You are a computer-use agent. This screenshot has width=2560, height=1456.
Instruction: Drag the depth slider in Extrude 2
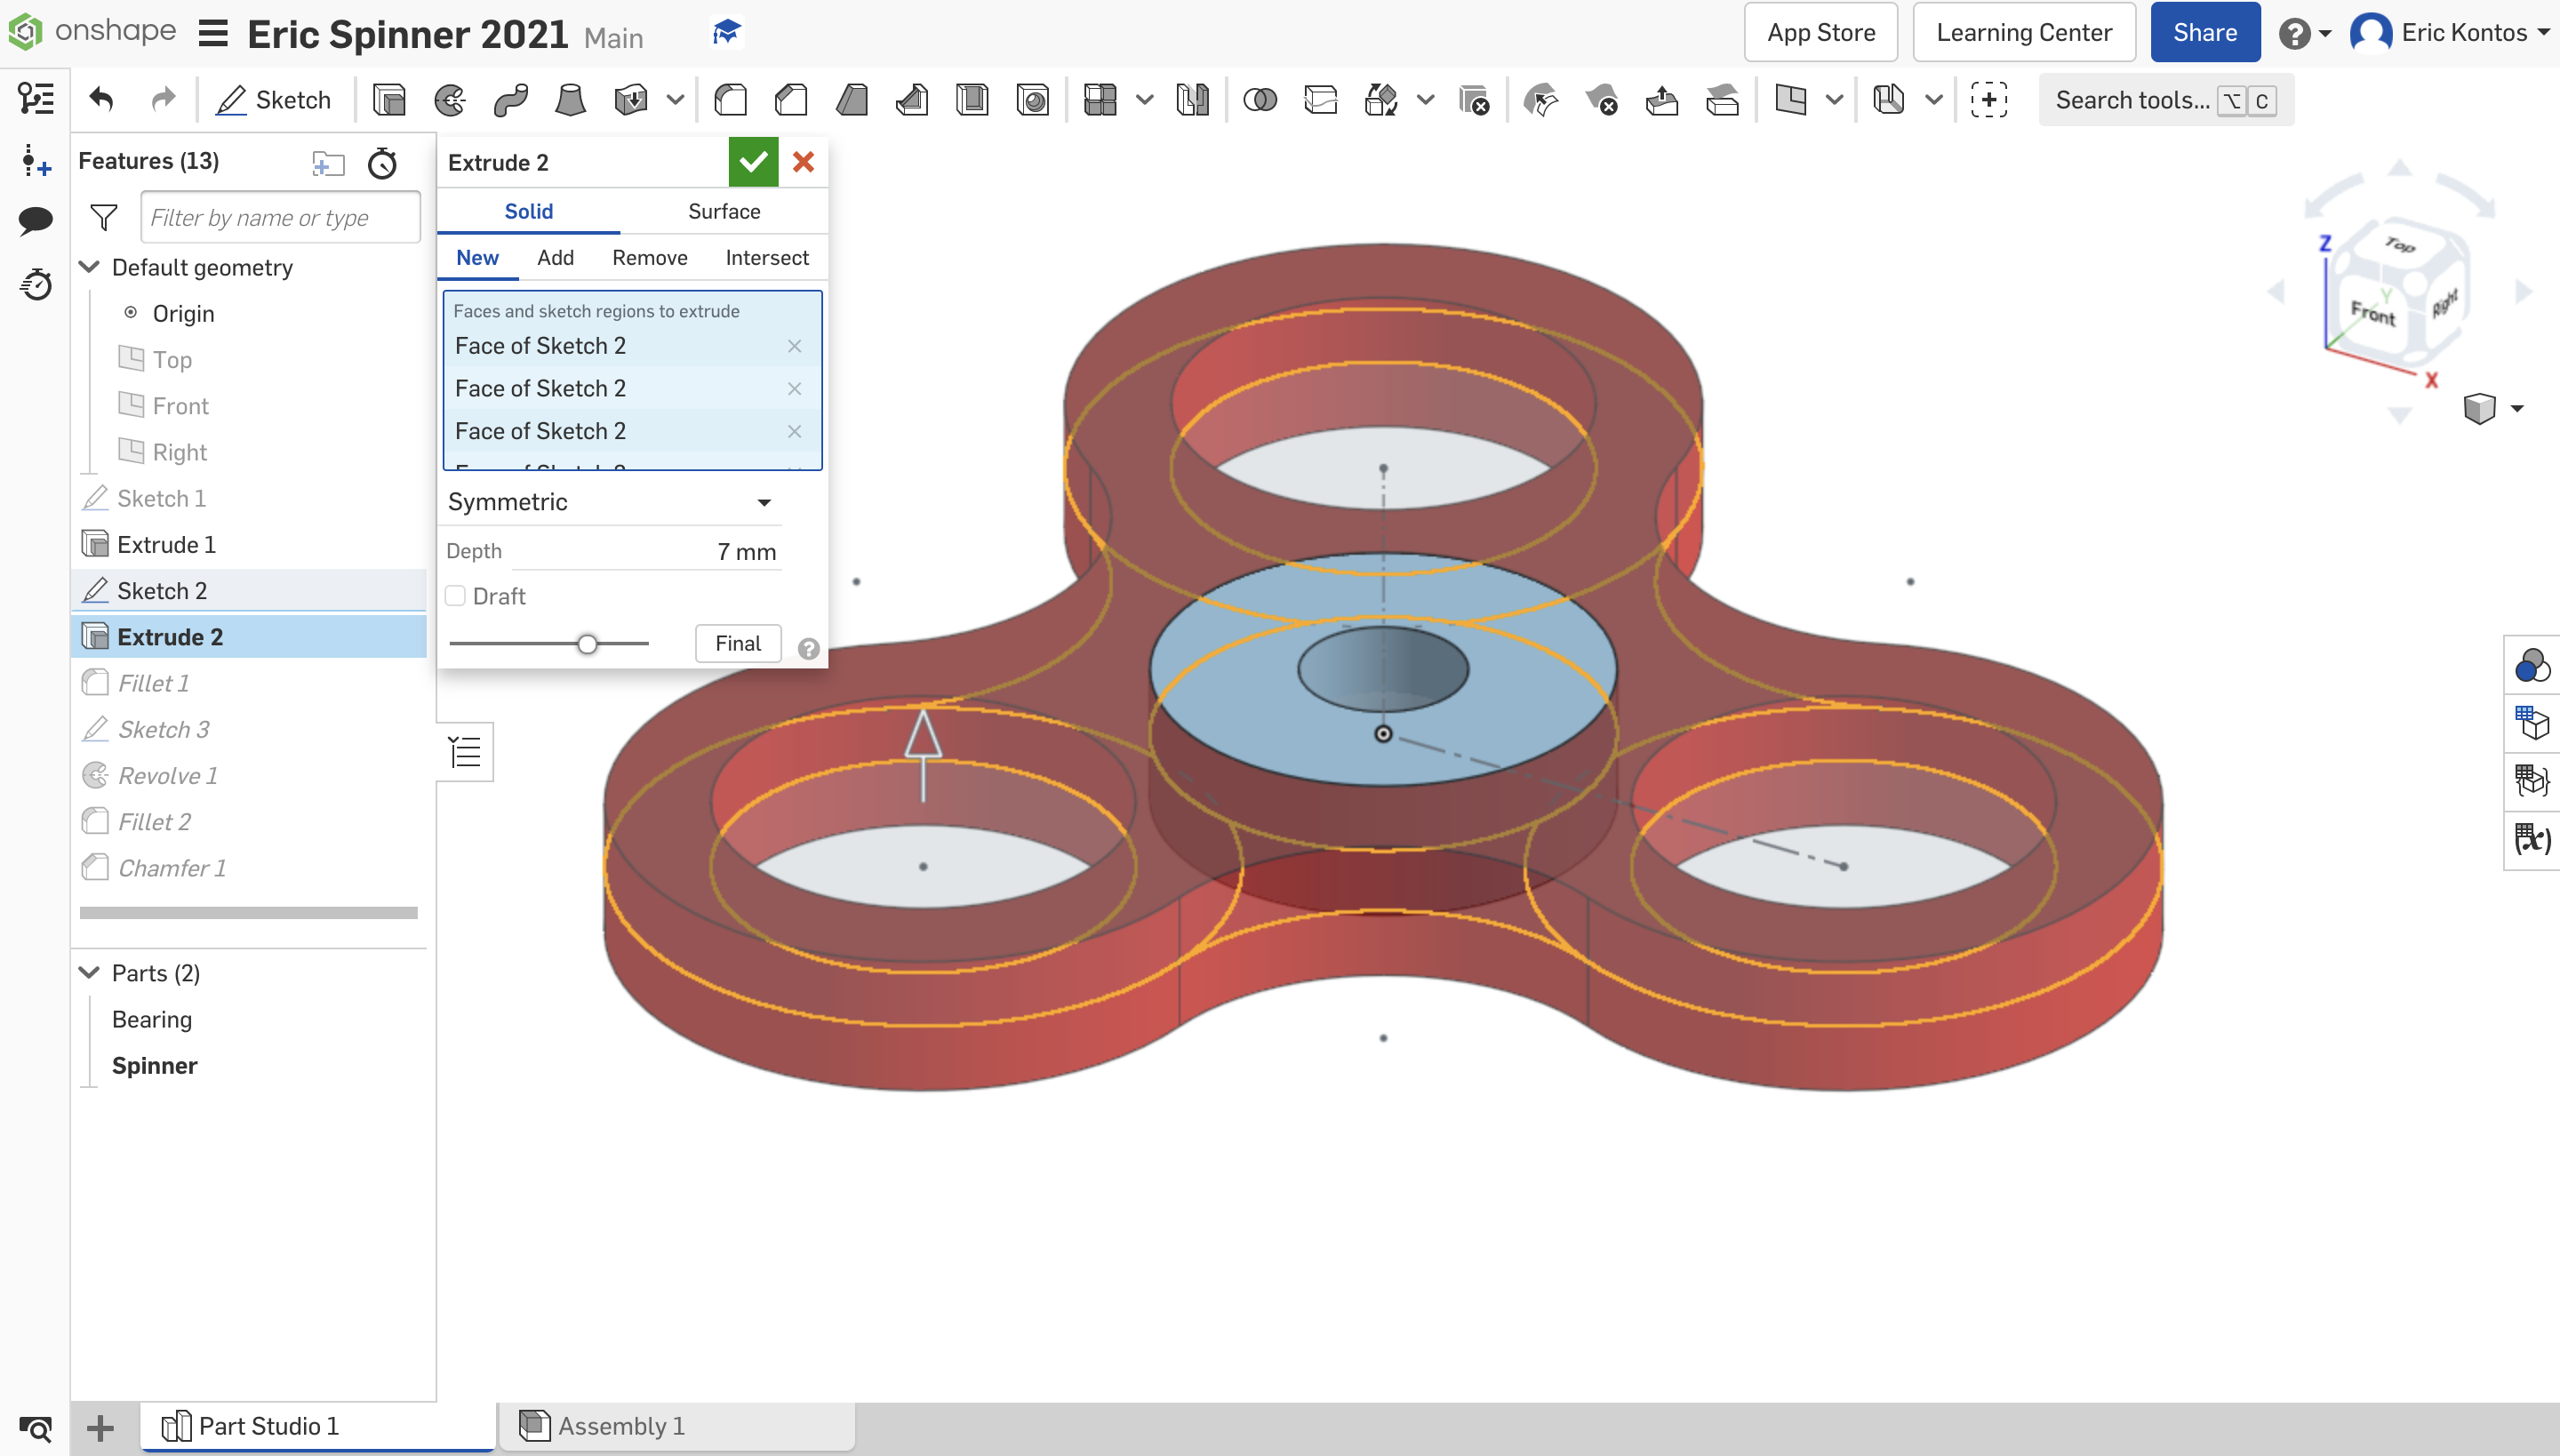coord(588,642)
